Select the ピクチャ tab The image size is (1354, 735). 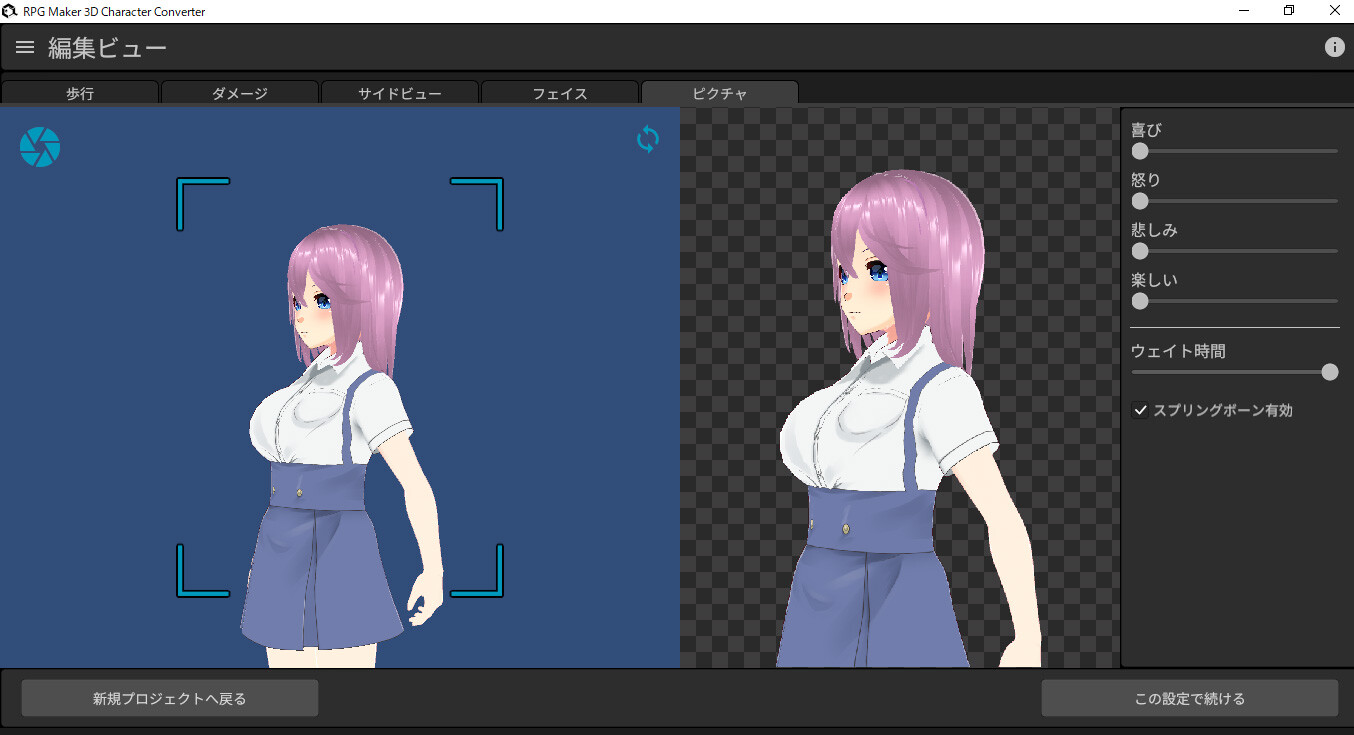[719, 92]
